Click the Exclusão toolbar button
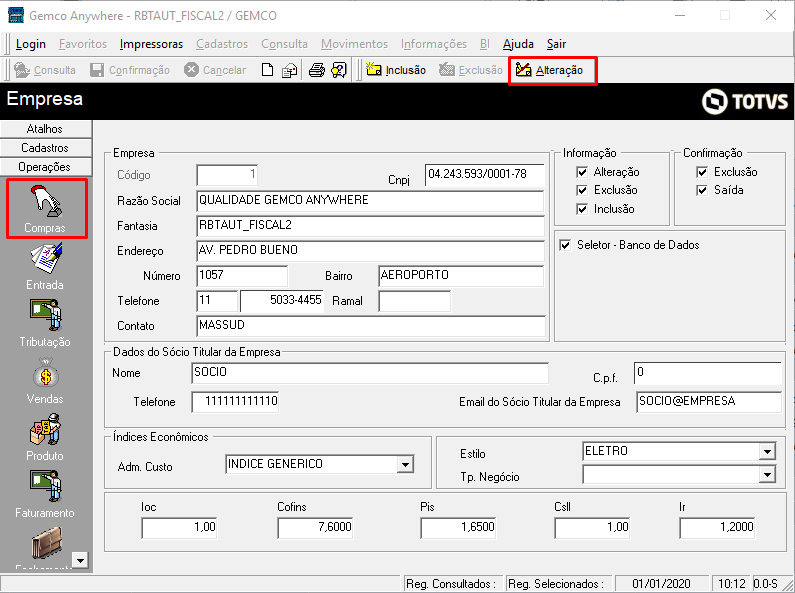795x593 pixels. coord(471,70)
